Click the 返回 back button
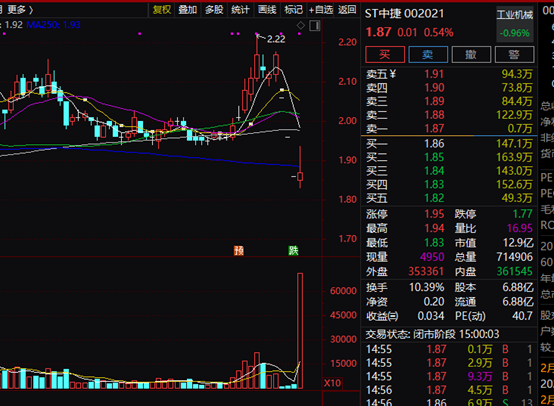 tap(347, 10)
